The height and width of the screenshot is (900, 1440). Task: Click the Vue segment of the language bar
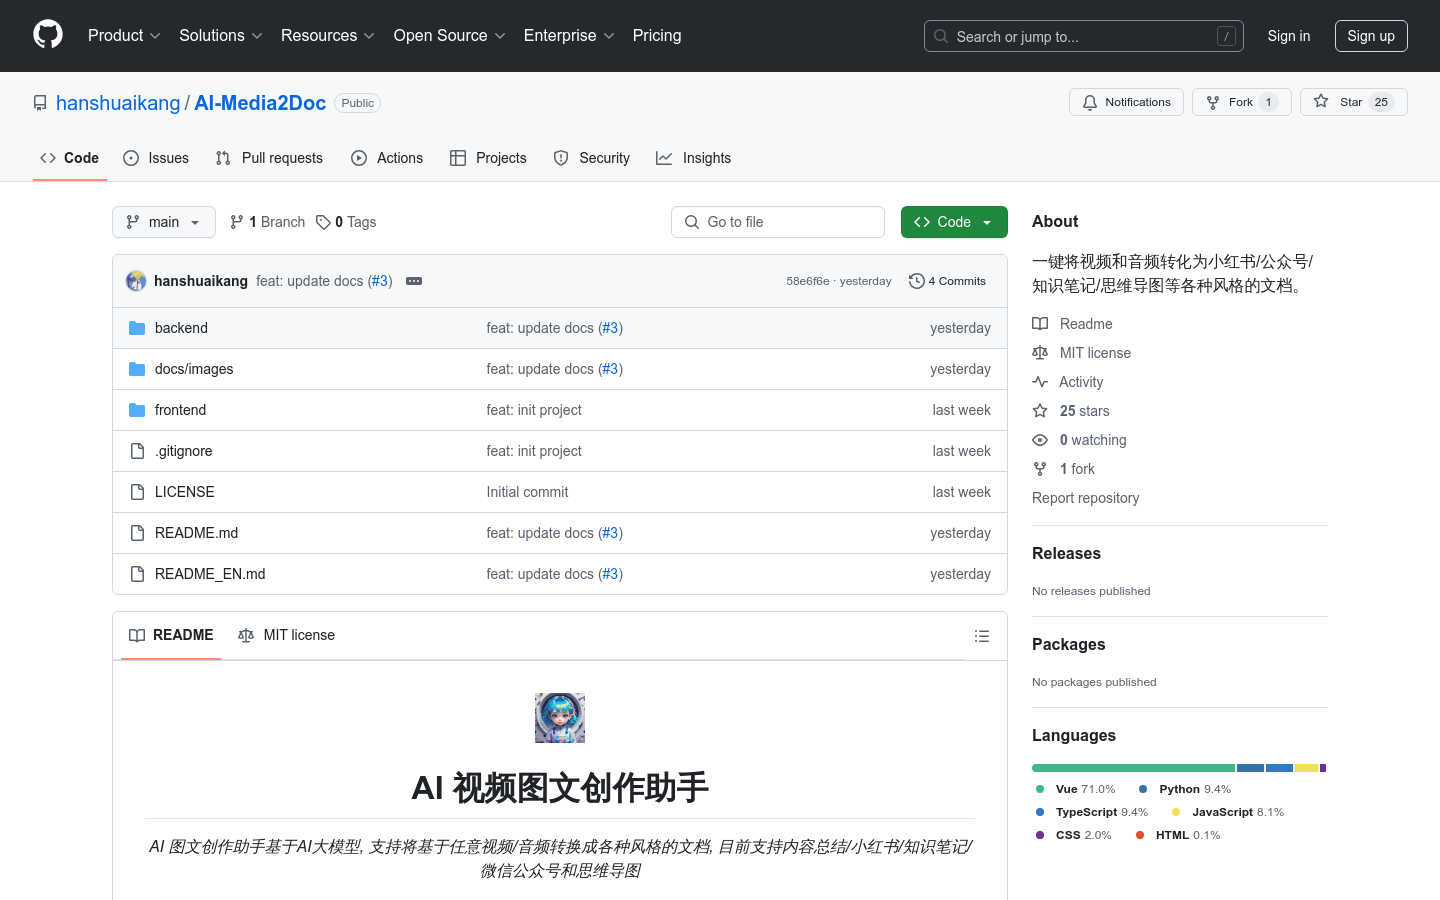point(1133,768)
